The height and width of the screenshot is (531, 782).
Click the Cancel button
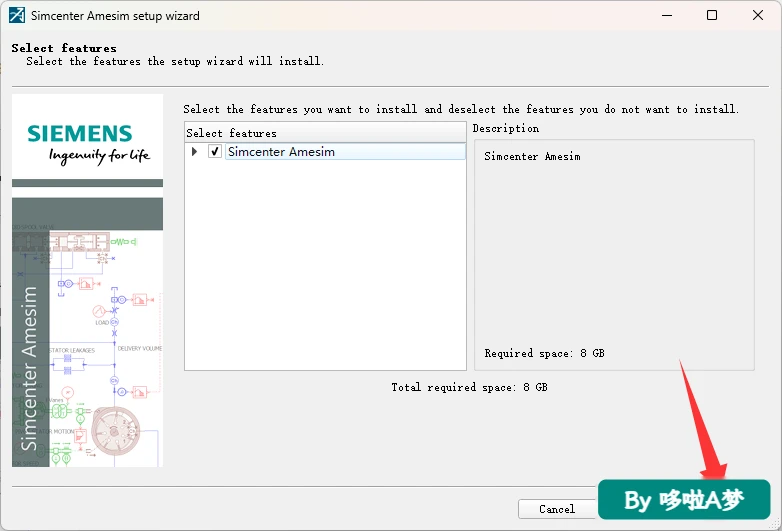coord(557,509)
